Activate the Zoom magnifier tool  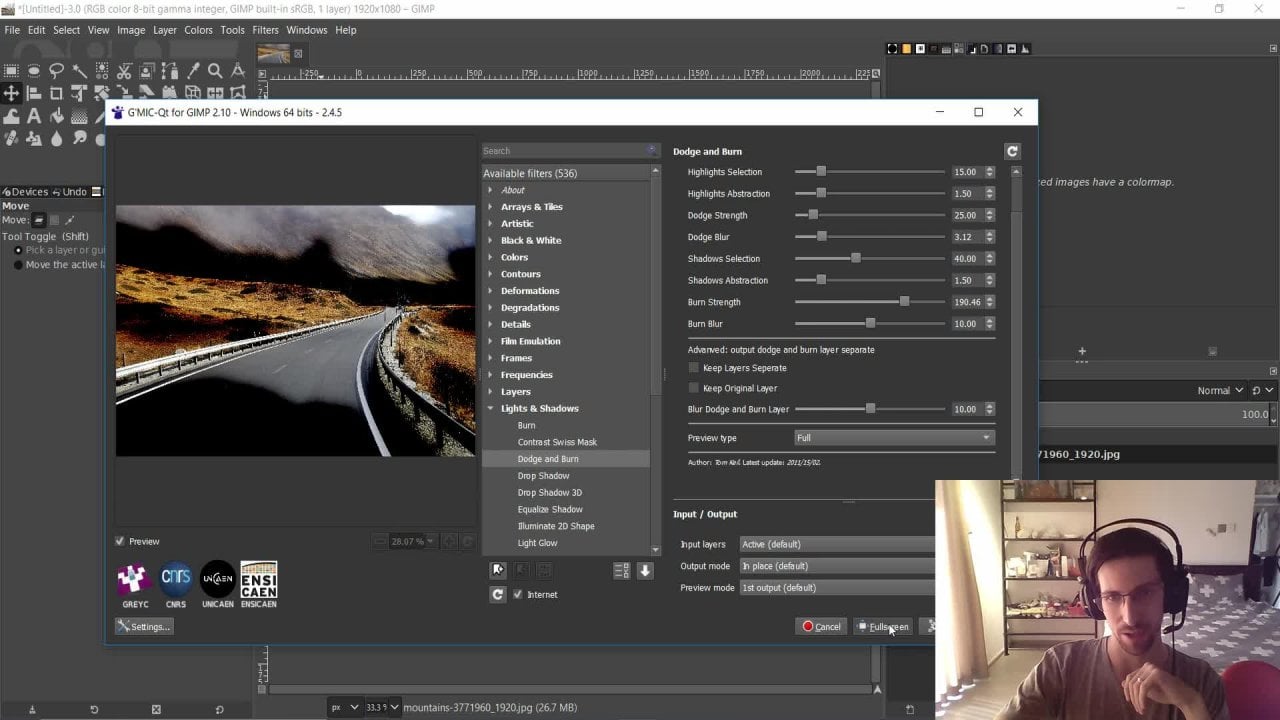[x=215, y=71]
